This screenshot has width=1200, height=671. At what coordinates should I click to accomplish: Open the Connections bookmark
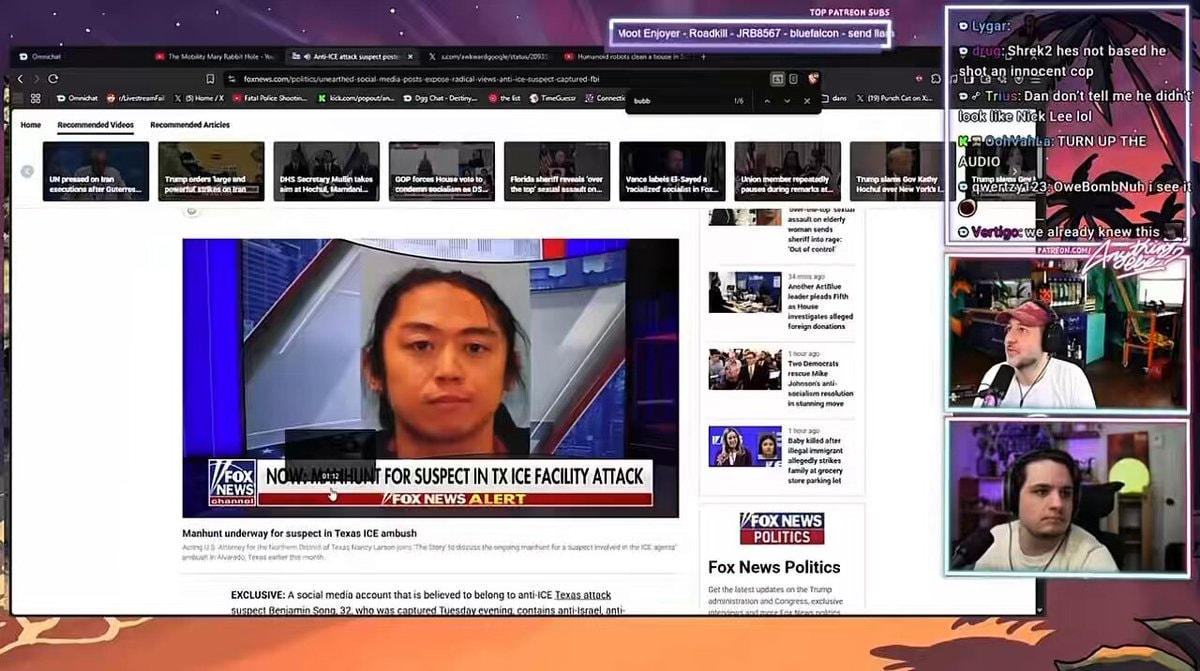pos(605,98)
